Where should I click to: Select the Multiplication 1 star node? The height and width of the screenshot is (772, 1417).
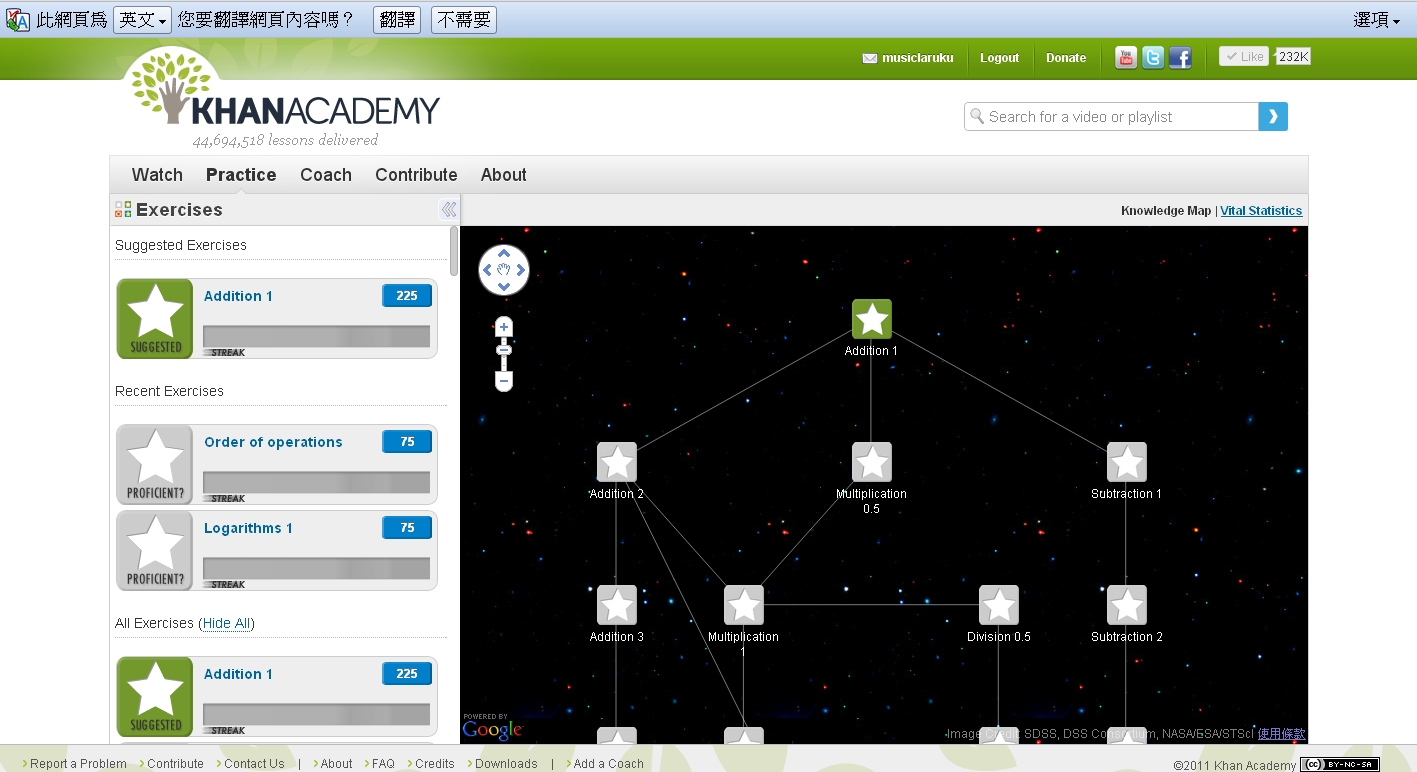[x=743, y=605]
